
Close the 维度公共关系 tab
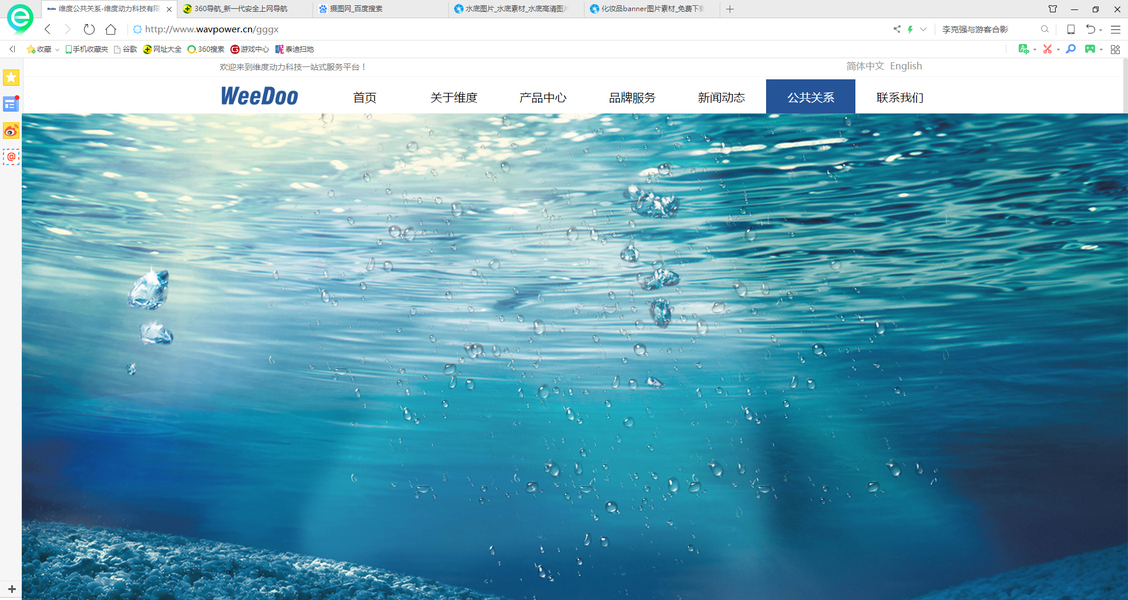(169, 9)
